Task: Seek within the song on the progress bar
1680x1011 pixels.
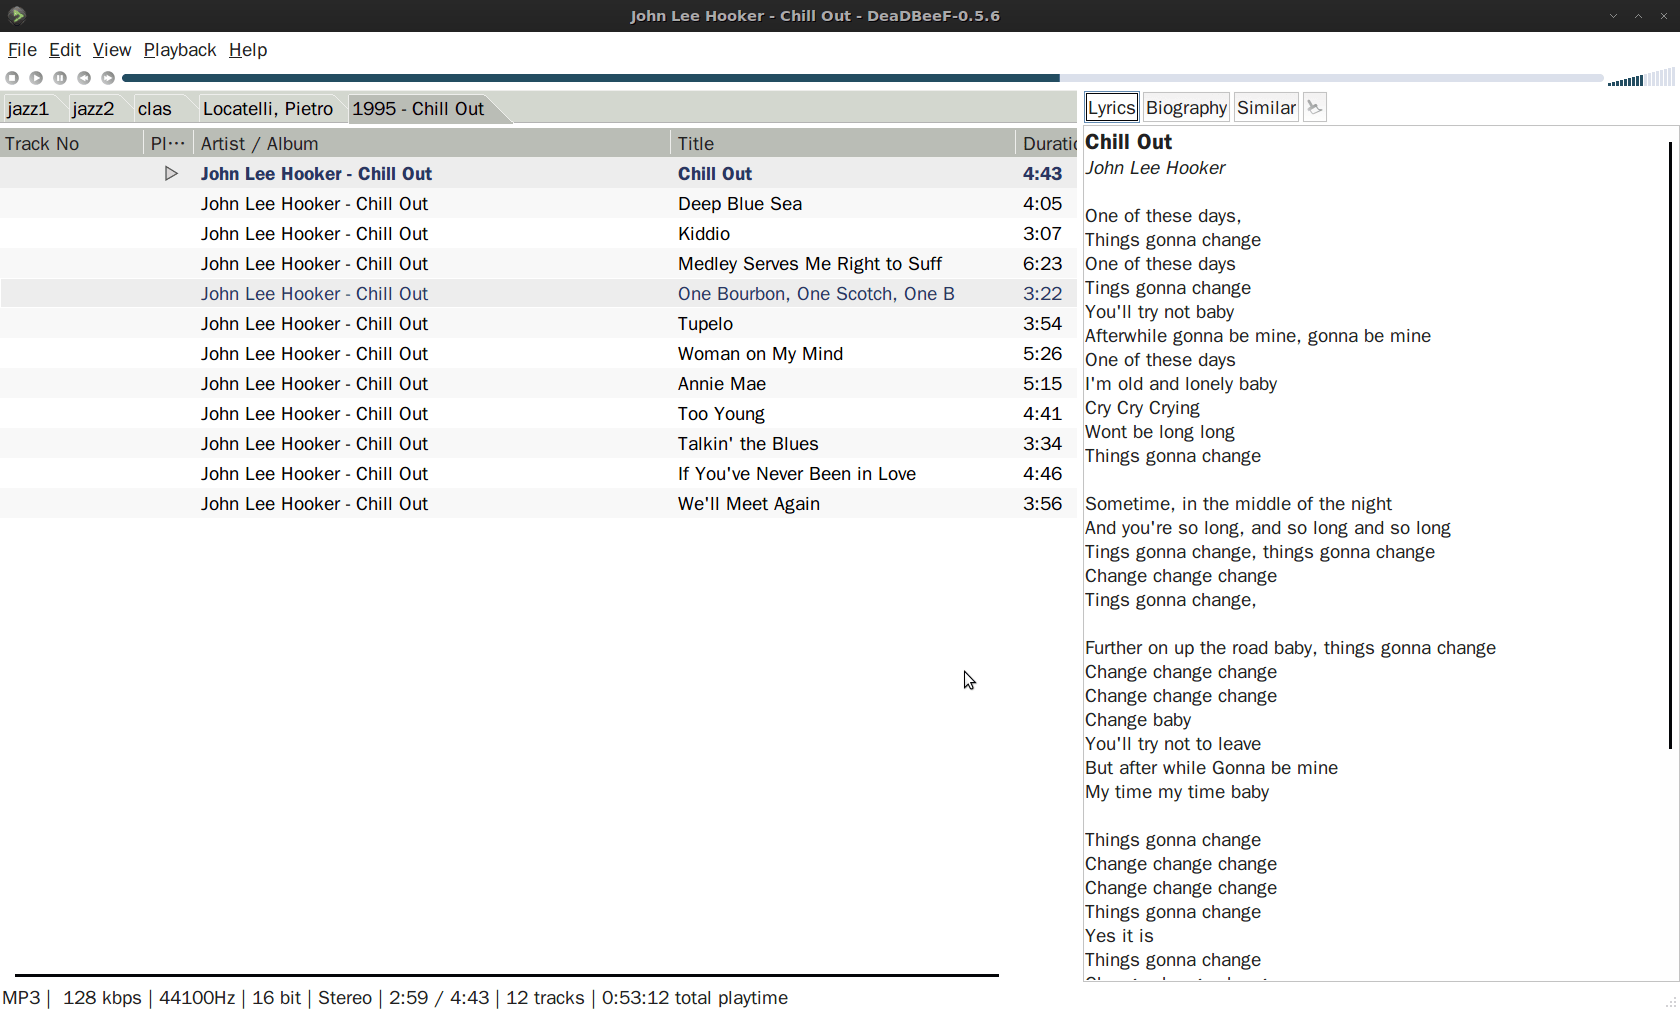Action: 862,78
